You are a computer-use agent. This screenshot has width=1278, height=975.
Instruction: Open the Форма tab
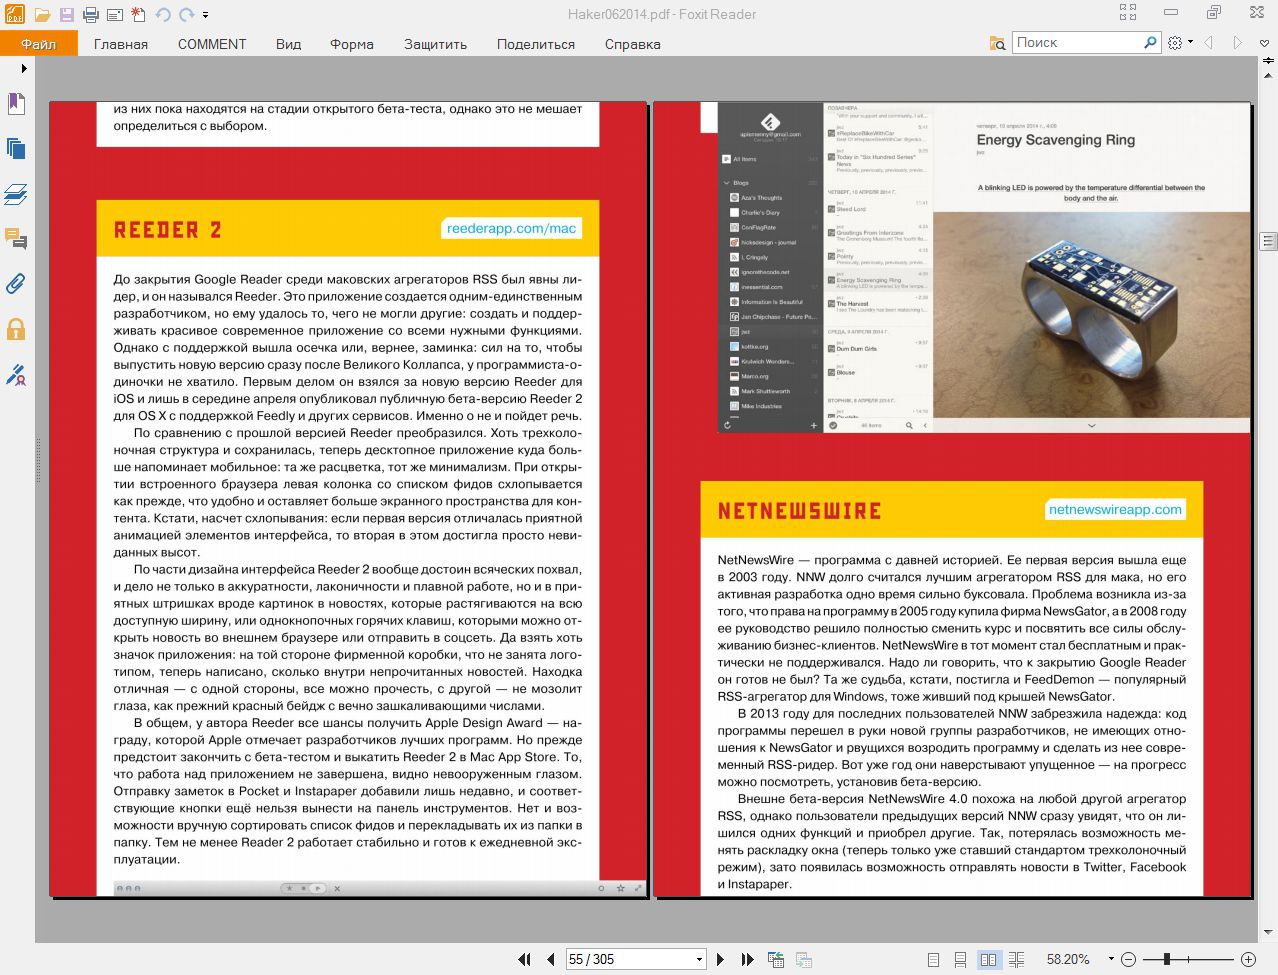click(352, 44)
